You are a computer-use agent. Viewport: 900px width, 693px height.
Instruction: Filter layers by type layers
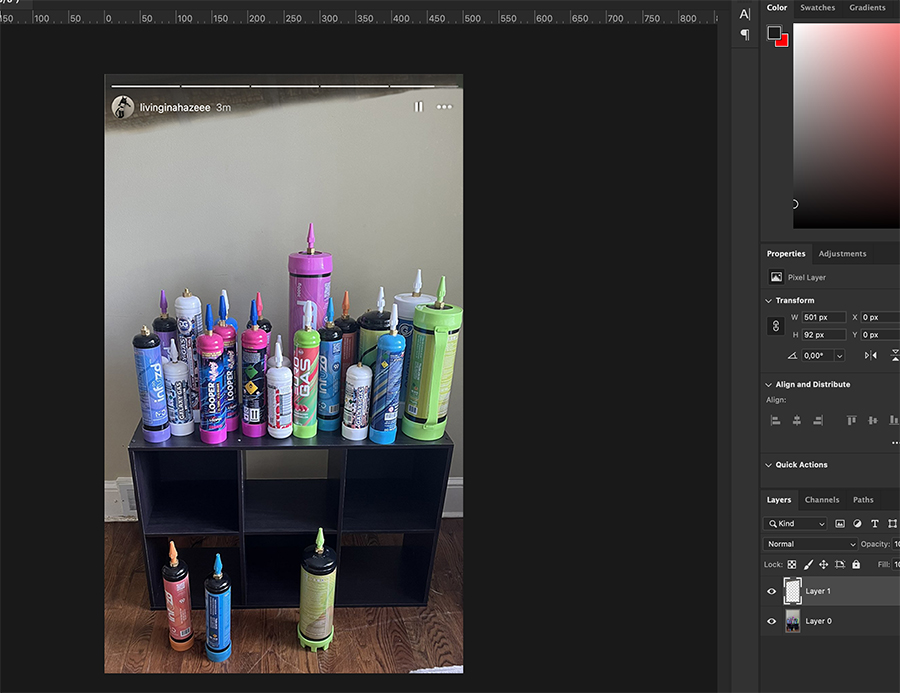[x=875, y=524]
